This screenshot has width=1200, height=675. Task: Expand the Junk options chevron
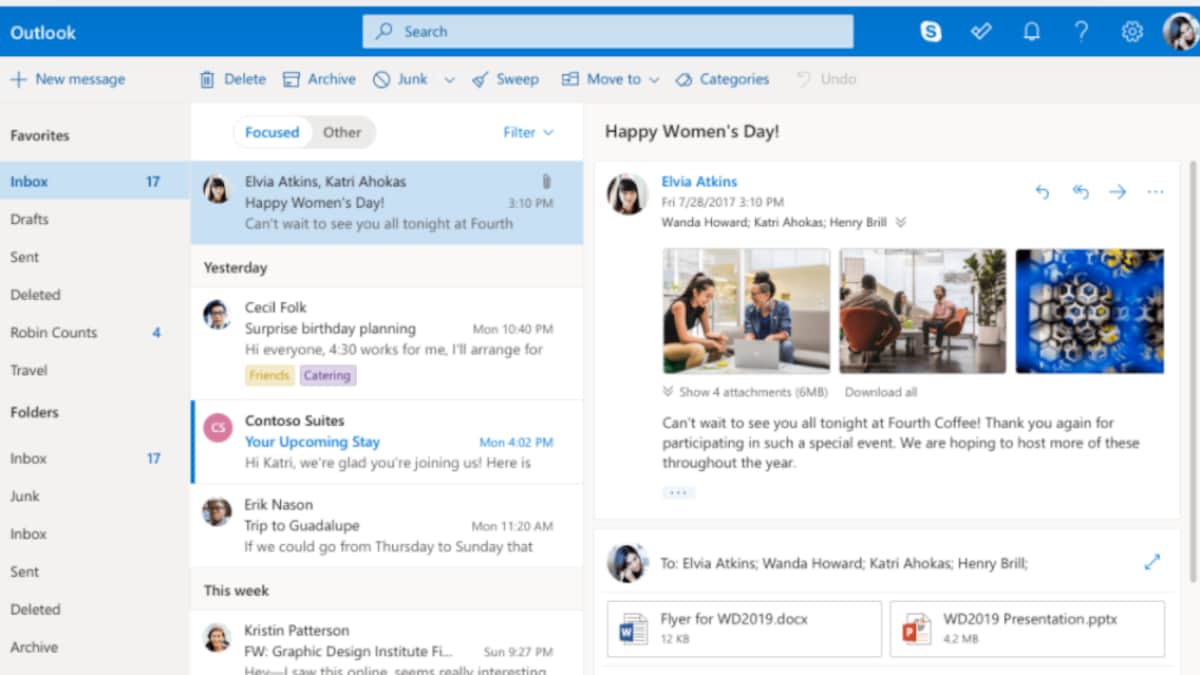(447, 78)
